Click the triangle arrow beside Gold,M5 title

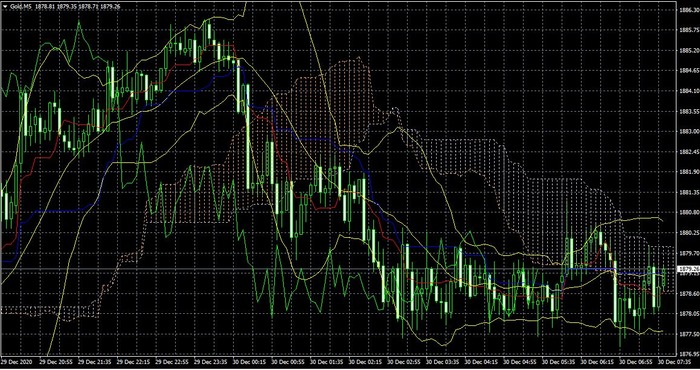point(5,7)
